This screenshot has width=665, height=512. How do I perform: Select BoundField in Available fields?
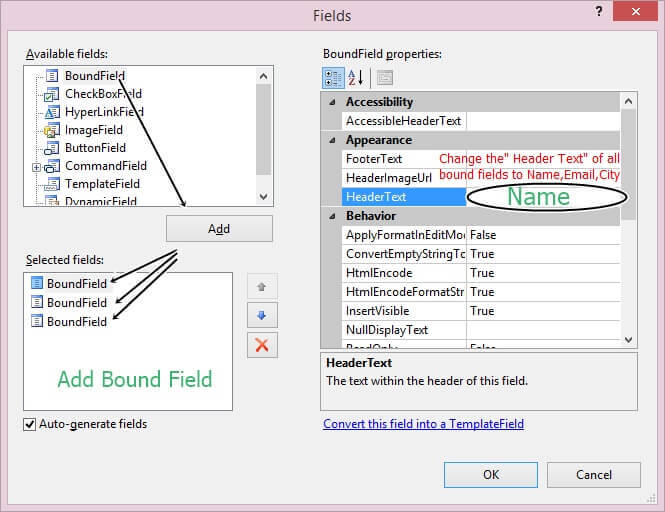click(94, 76)
